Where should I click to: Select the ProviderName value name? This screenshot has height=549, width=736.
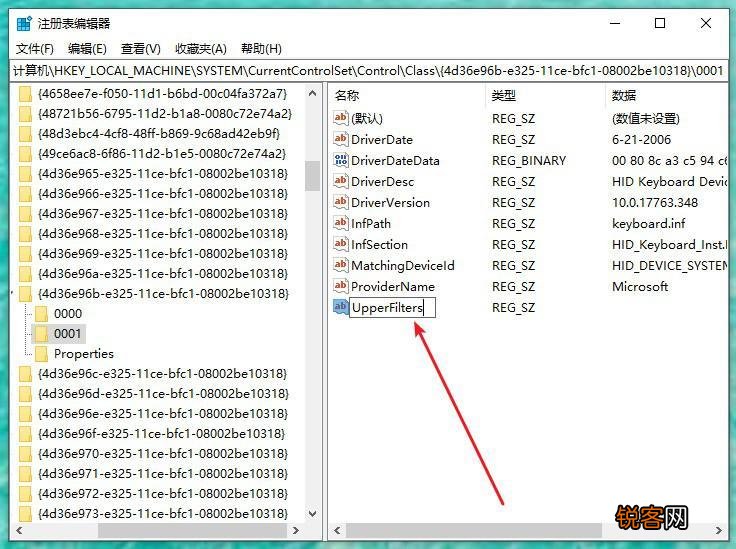[393, 286]
